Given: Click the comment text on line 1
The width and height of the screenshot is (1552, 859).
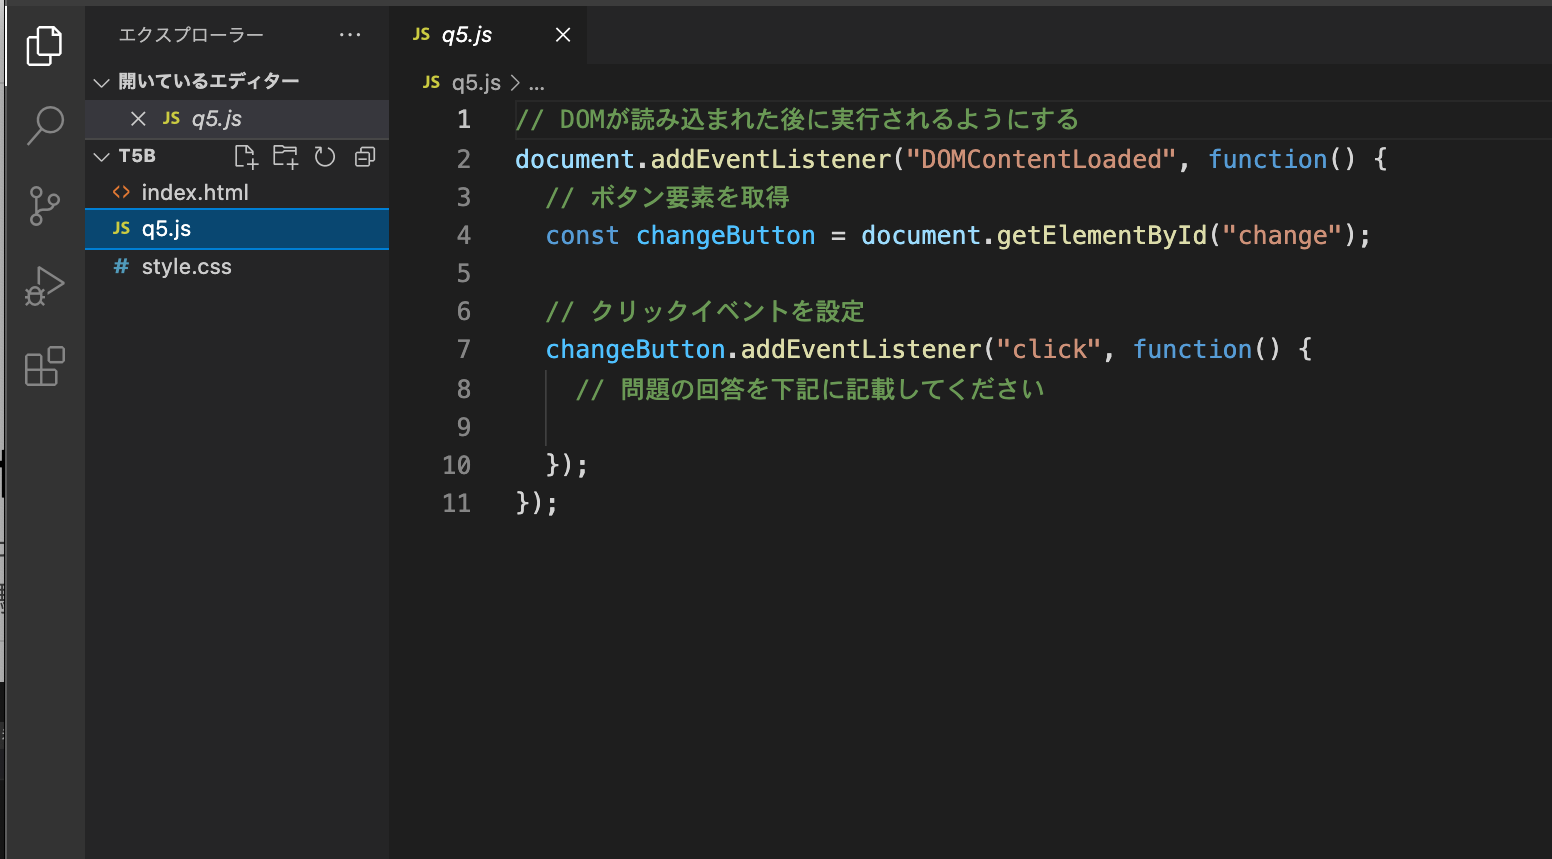Looking at the screenshot, I should 797,120.
